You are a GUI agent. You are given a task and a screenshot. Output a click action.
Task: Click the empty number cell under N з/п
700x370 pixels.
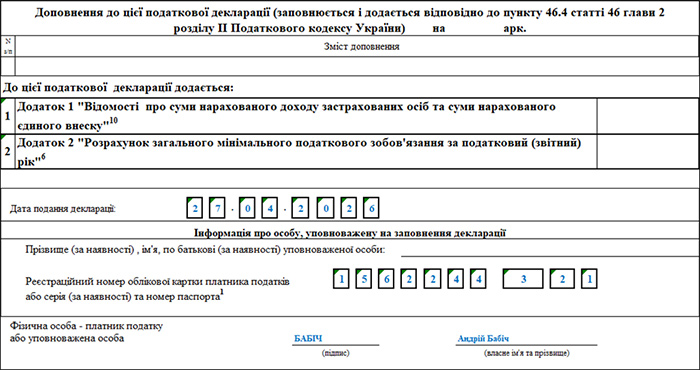pos(8,66)
